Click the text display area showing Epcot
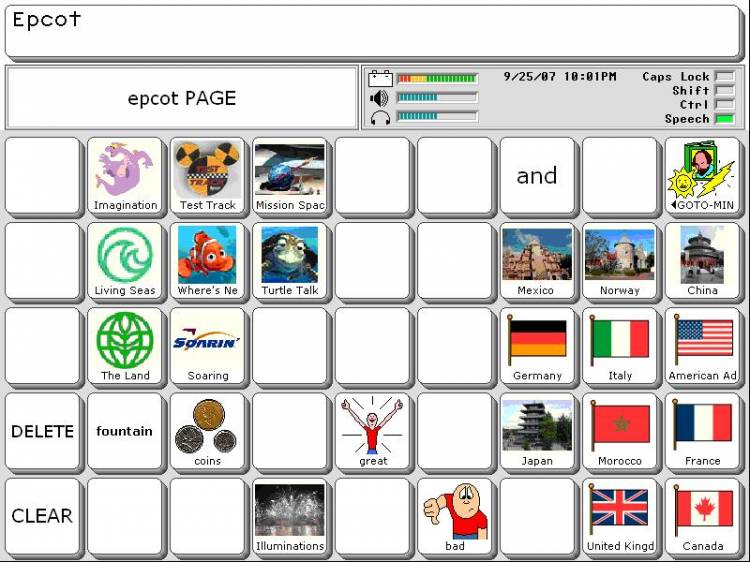The width and height of the screenshot is (750, 562). click(373, 33)
